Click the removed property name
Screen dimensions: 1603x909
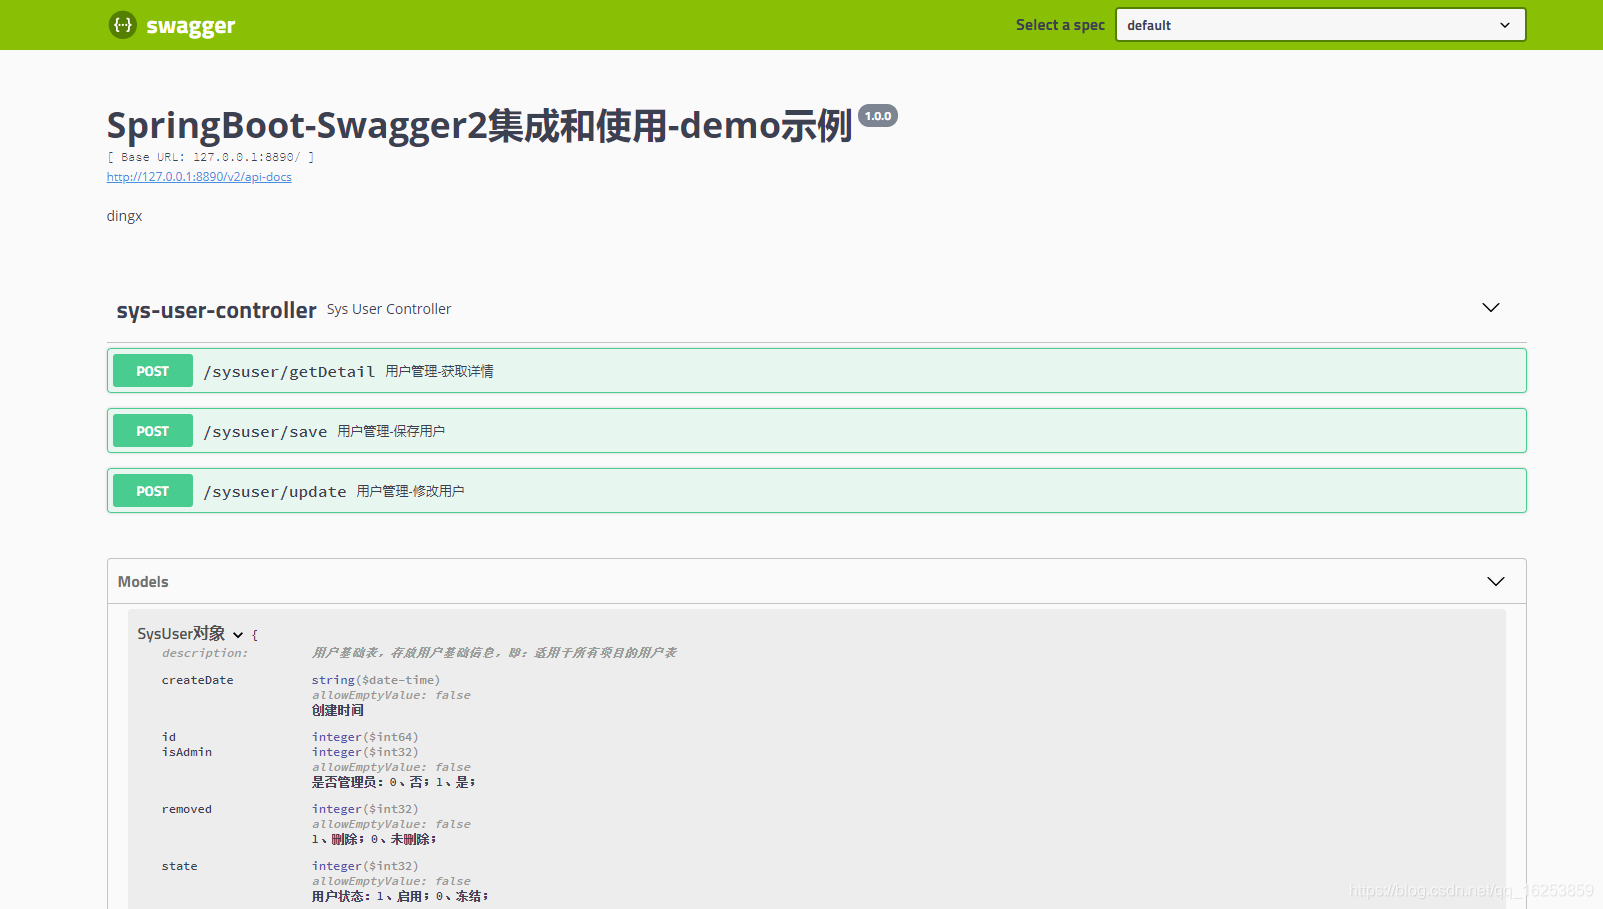(187, 809)
